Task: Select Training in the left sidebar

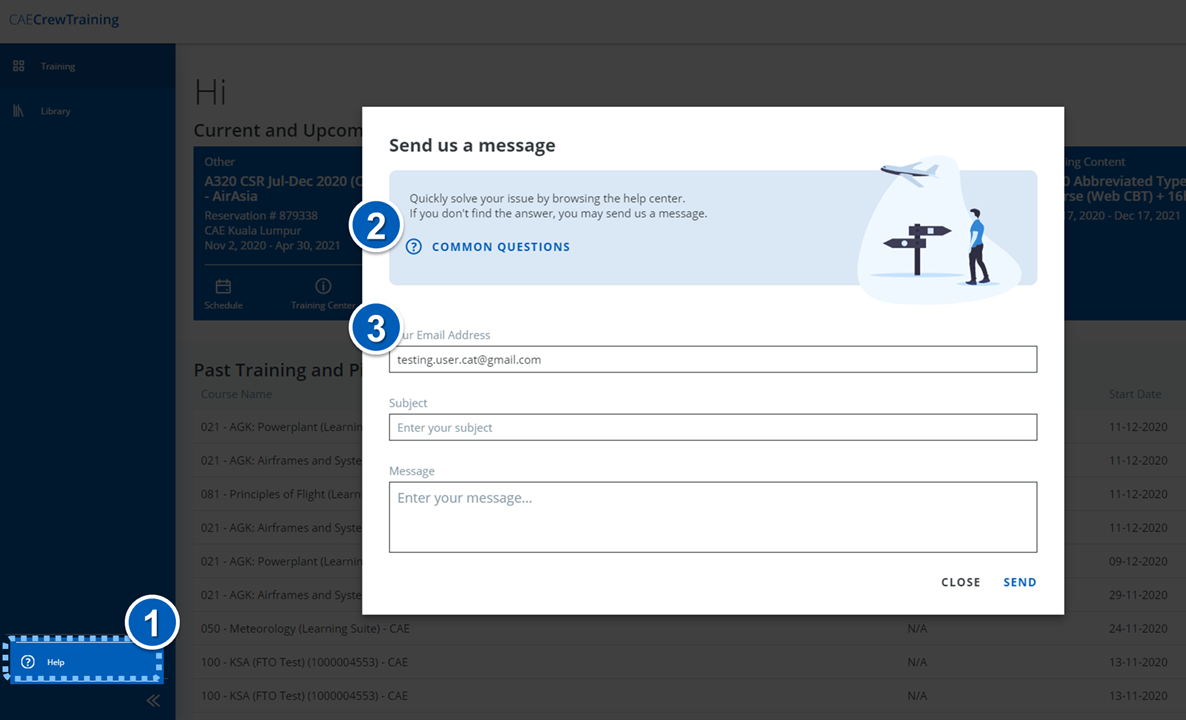Action: pos(58,67)
